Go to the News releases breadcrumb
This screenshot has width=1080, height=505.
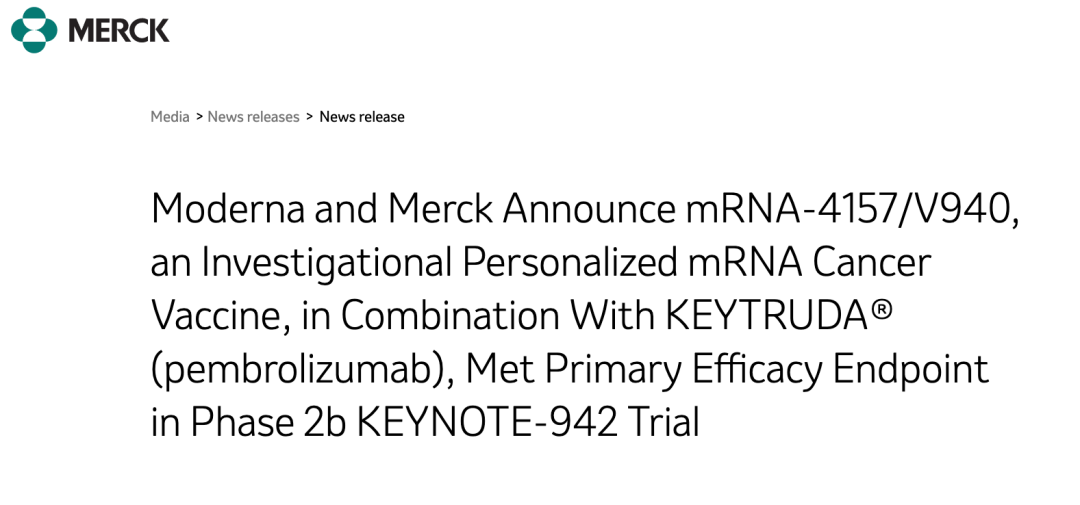[x=253, y=117]
